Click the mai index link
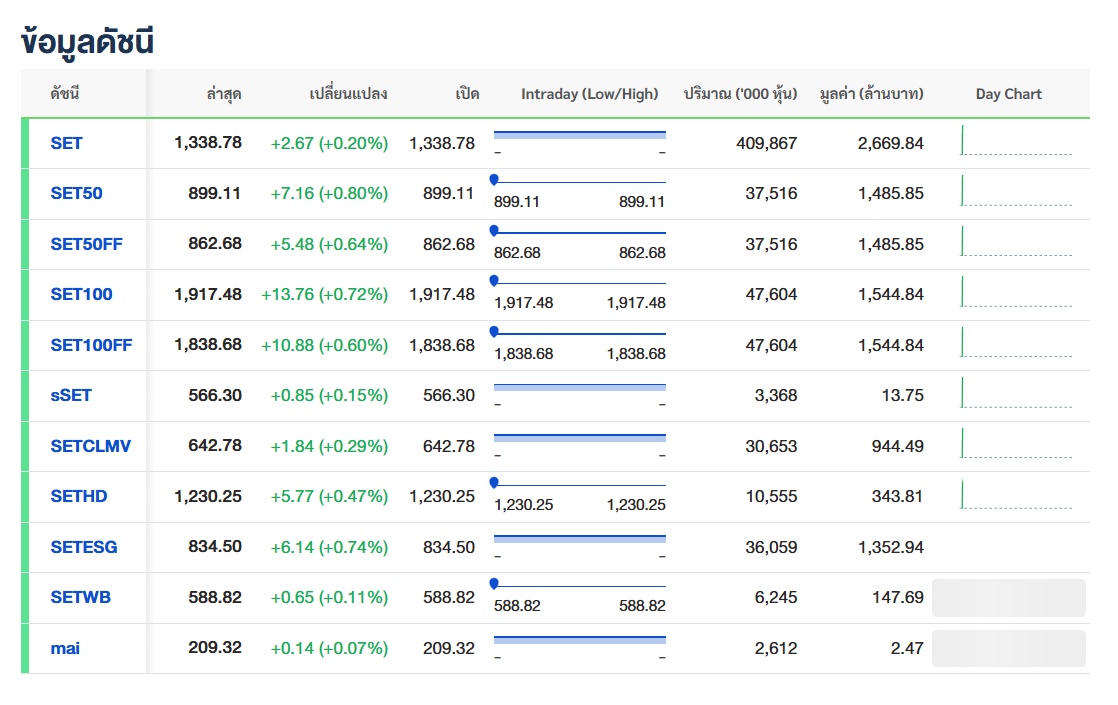The height and width of the screenshot is (705, 1118). click(65, 648)
